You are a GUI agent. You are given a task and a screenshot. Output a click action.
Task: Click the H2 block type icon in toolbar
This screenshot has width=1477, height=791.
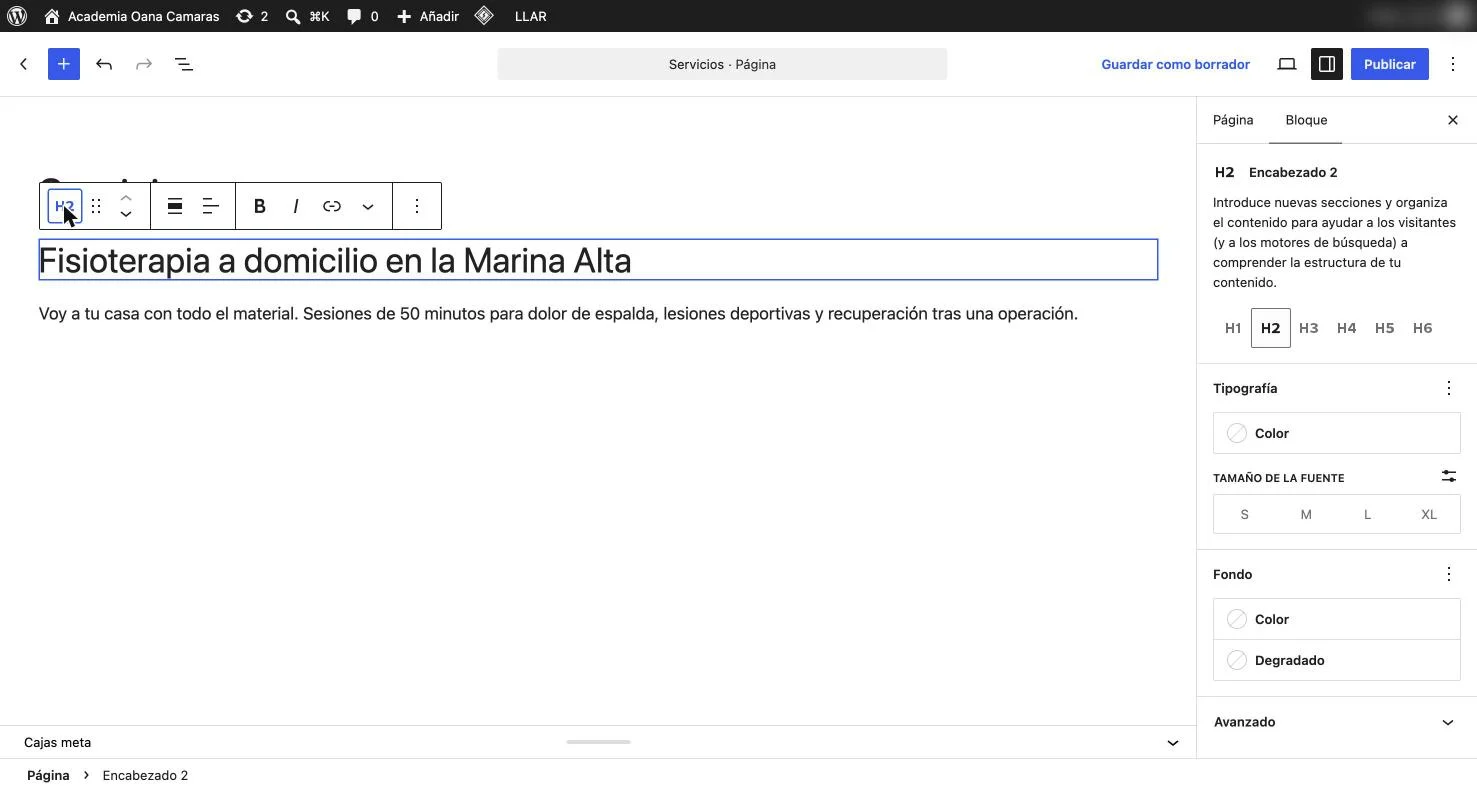click(65, 206)
